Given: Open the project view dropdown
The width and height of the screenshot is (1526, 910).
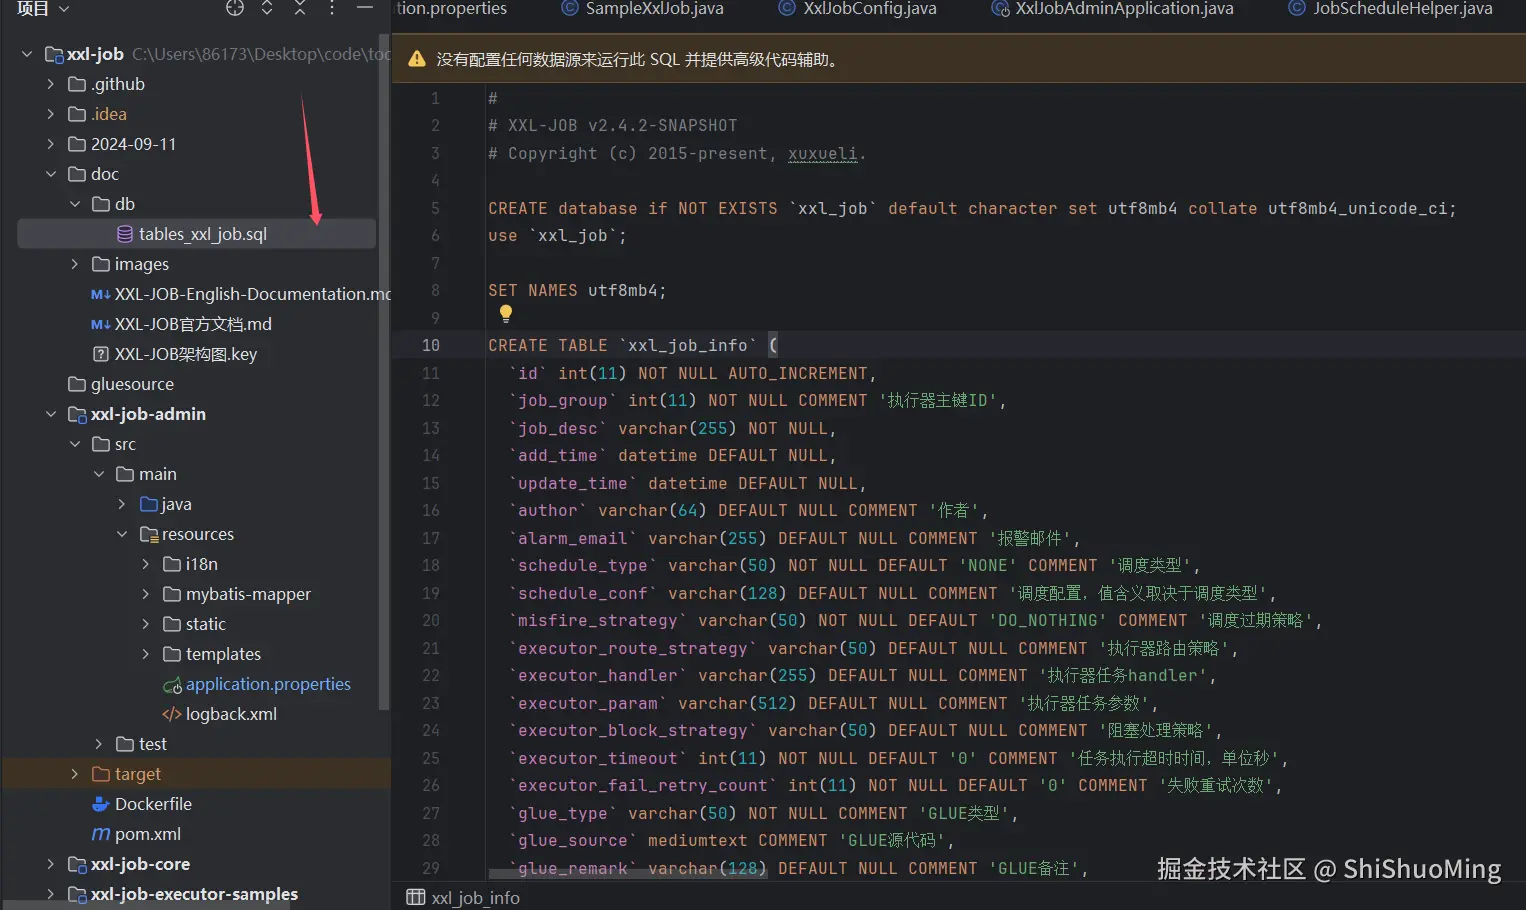Looking at the screenshot, I should click(x=43, y=8).
